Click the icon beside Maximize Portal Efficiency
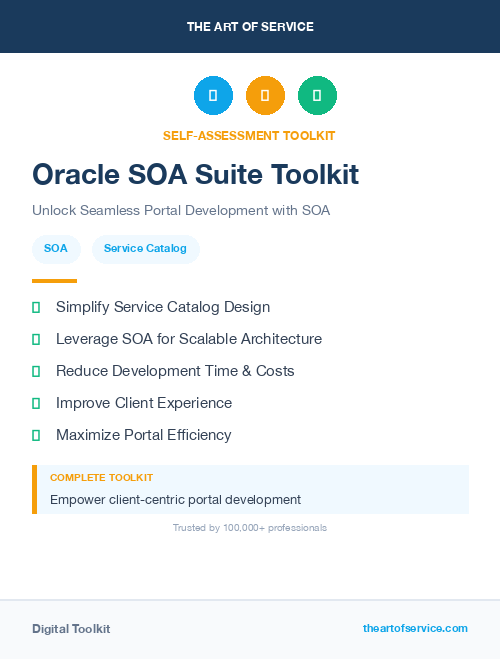This screenshot has height=659, width=500. [x=36, y=435]
